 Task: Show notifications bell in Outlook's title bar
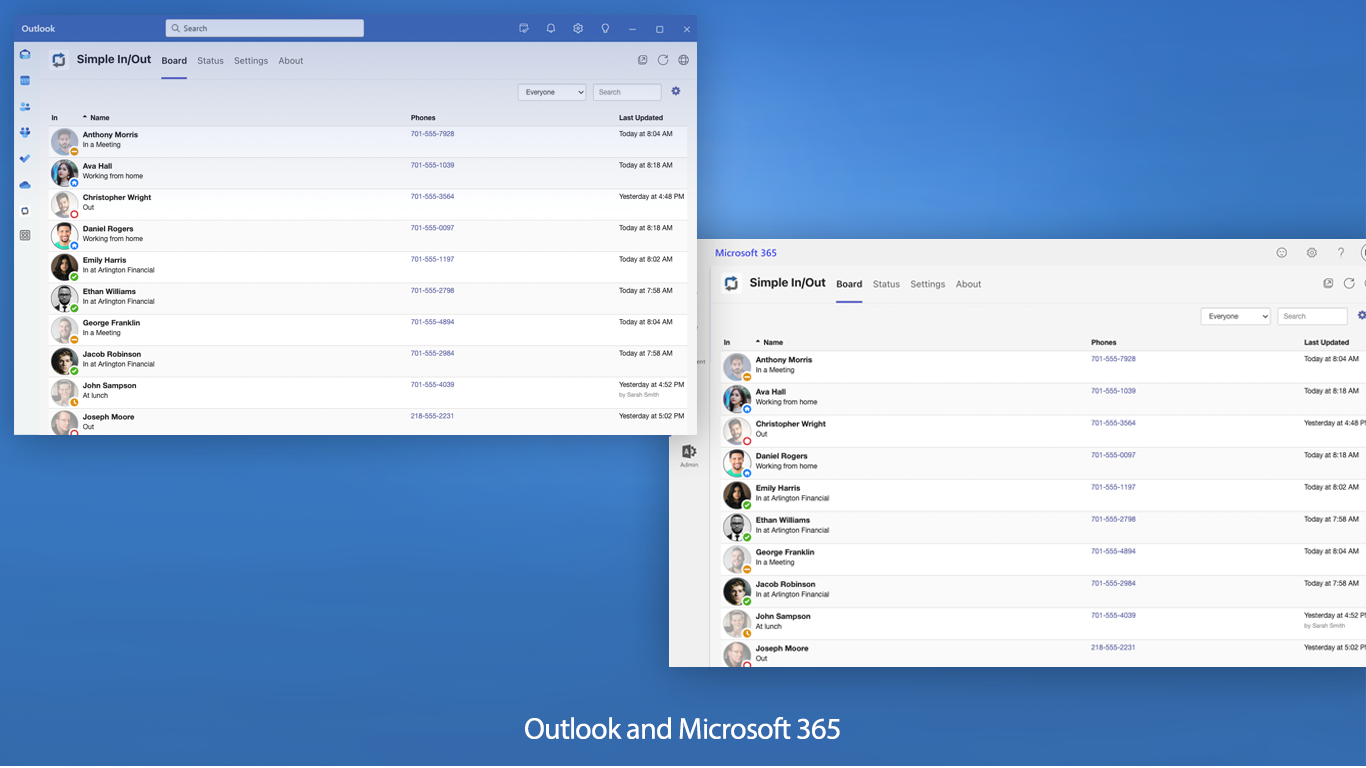pyautogui.click(x=551, y=29)
